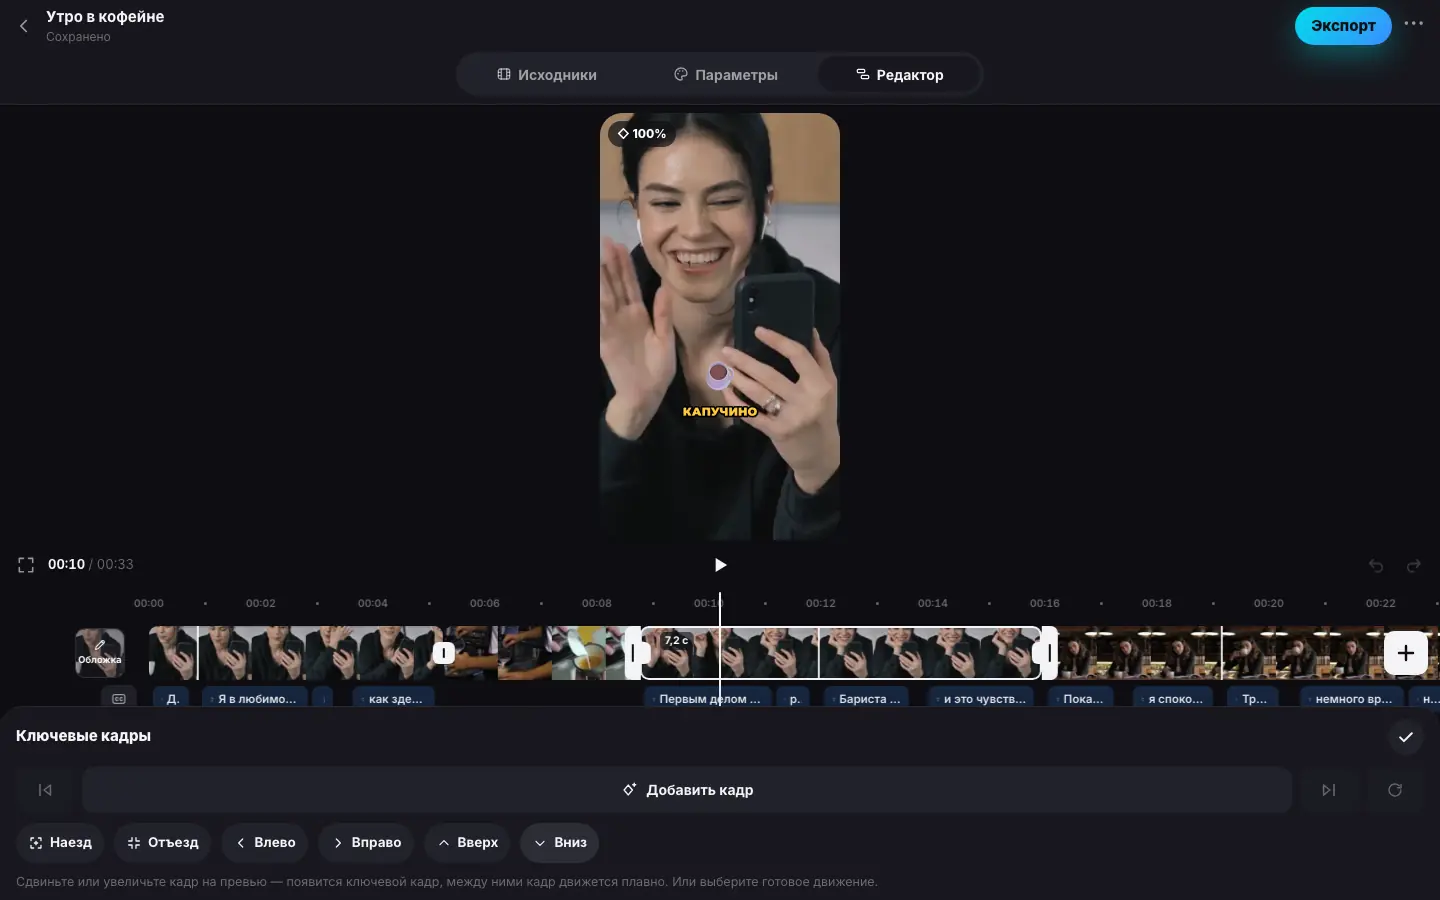
Task: Redo the last undone edit
Action: point(1413,566)
